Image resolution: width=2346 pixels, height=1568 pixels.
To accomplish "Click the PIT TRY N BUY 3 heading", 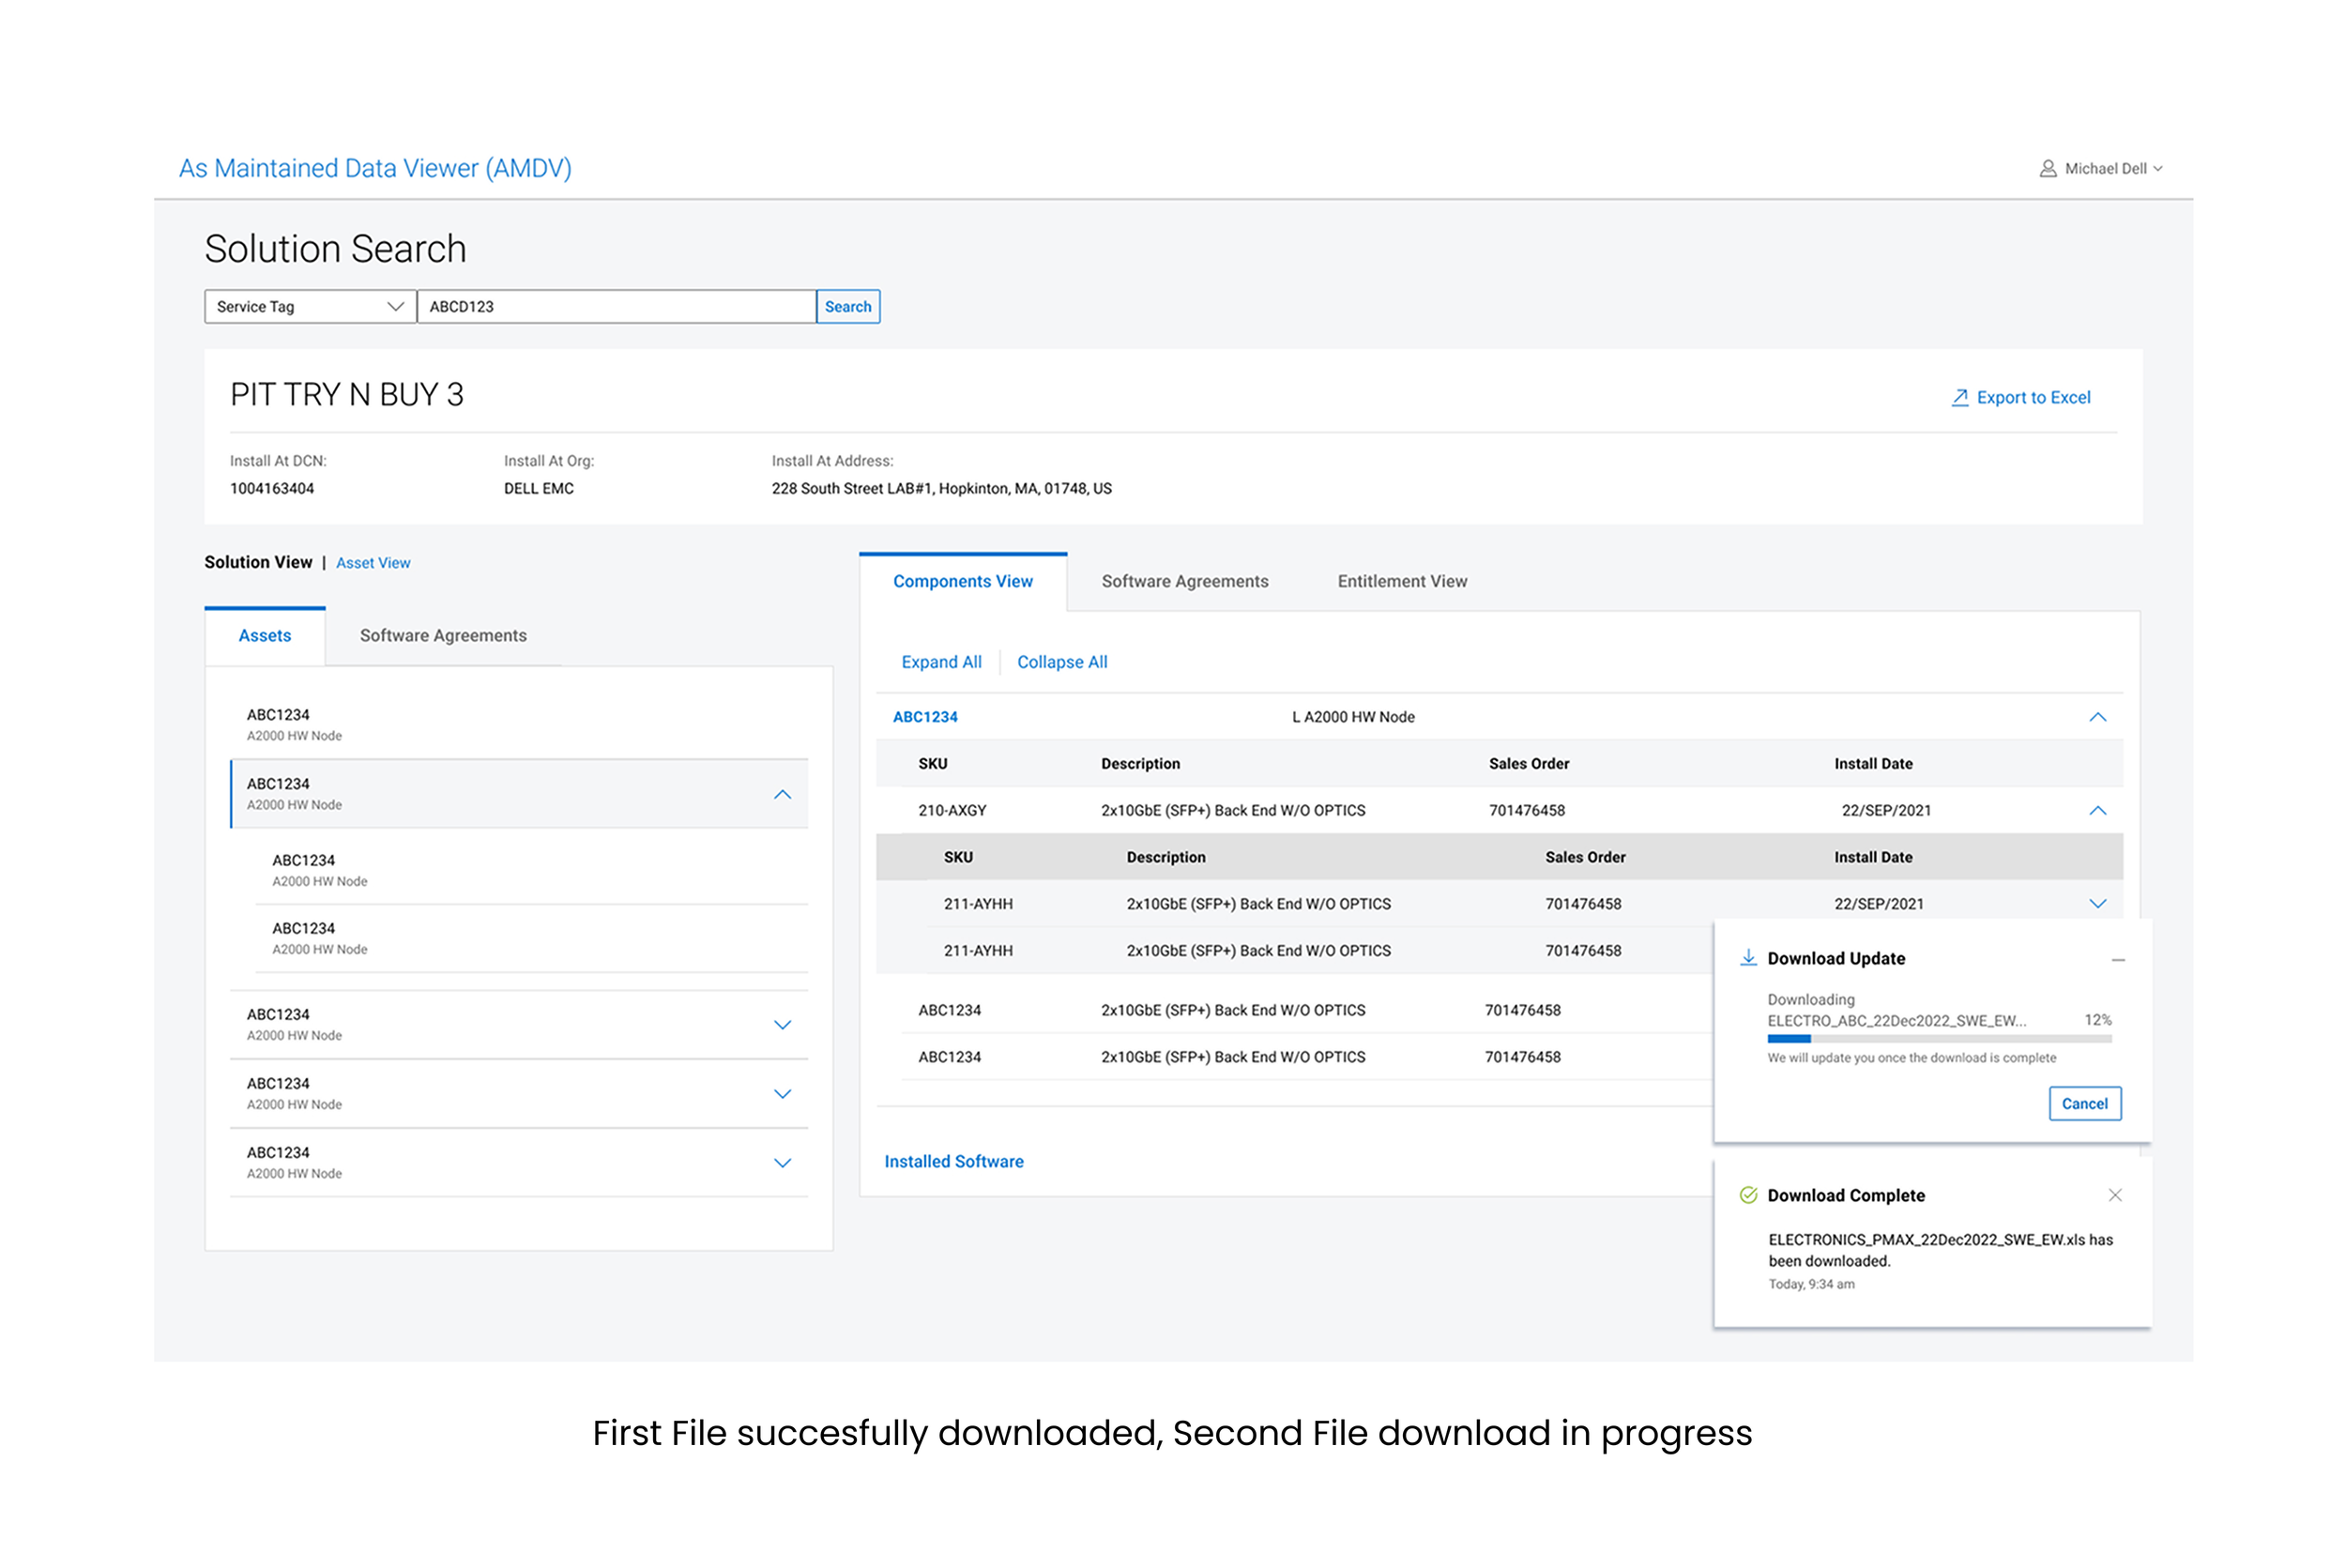I will pos(346,395).
